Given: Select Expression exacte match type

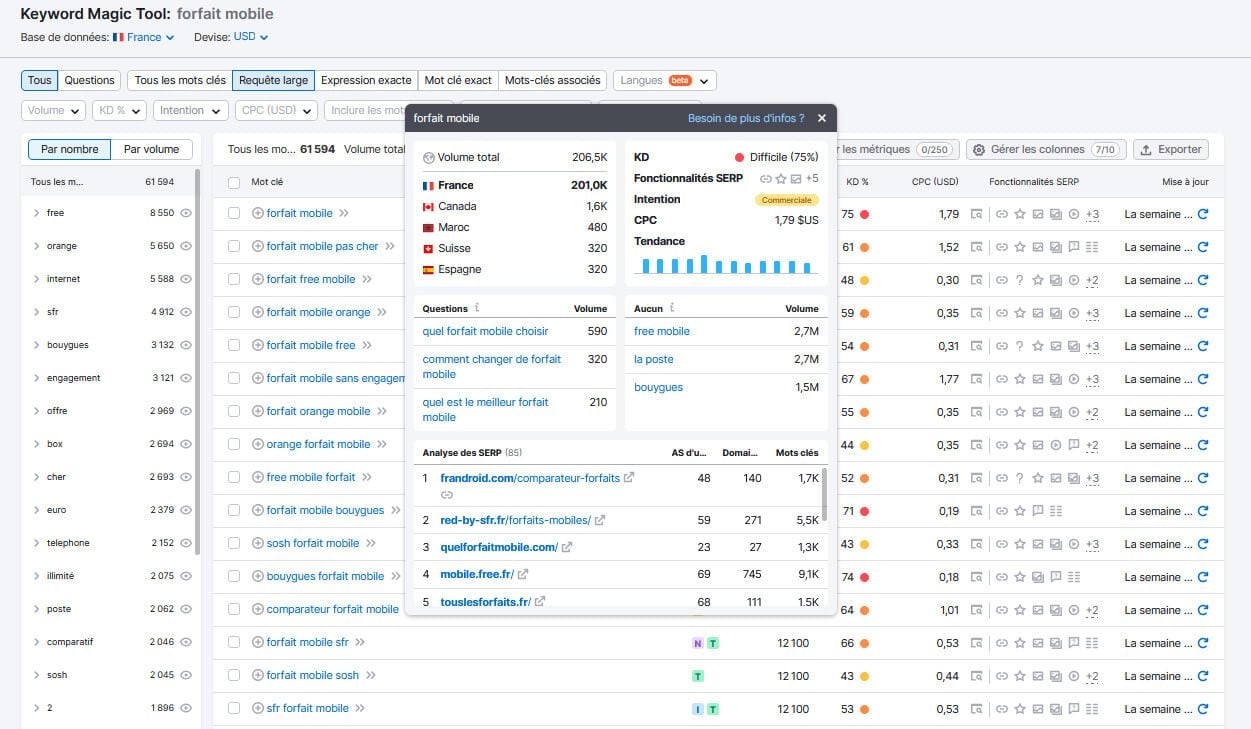Looking at the screenshot, I should coord(366,80).
